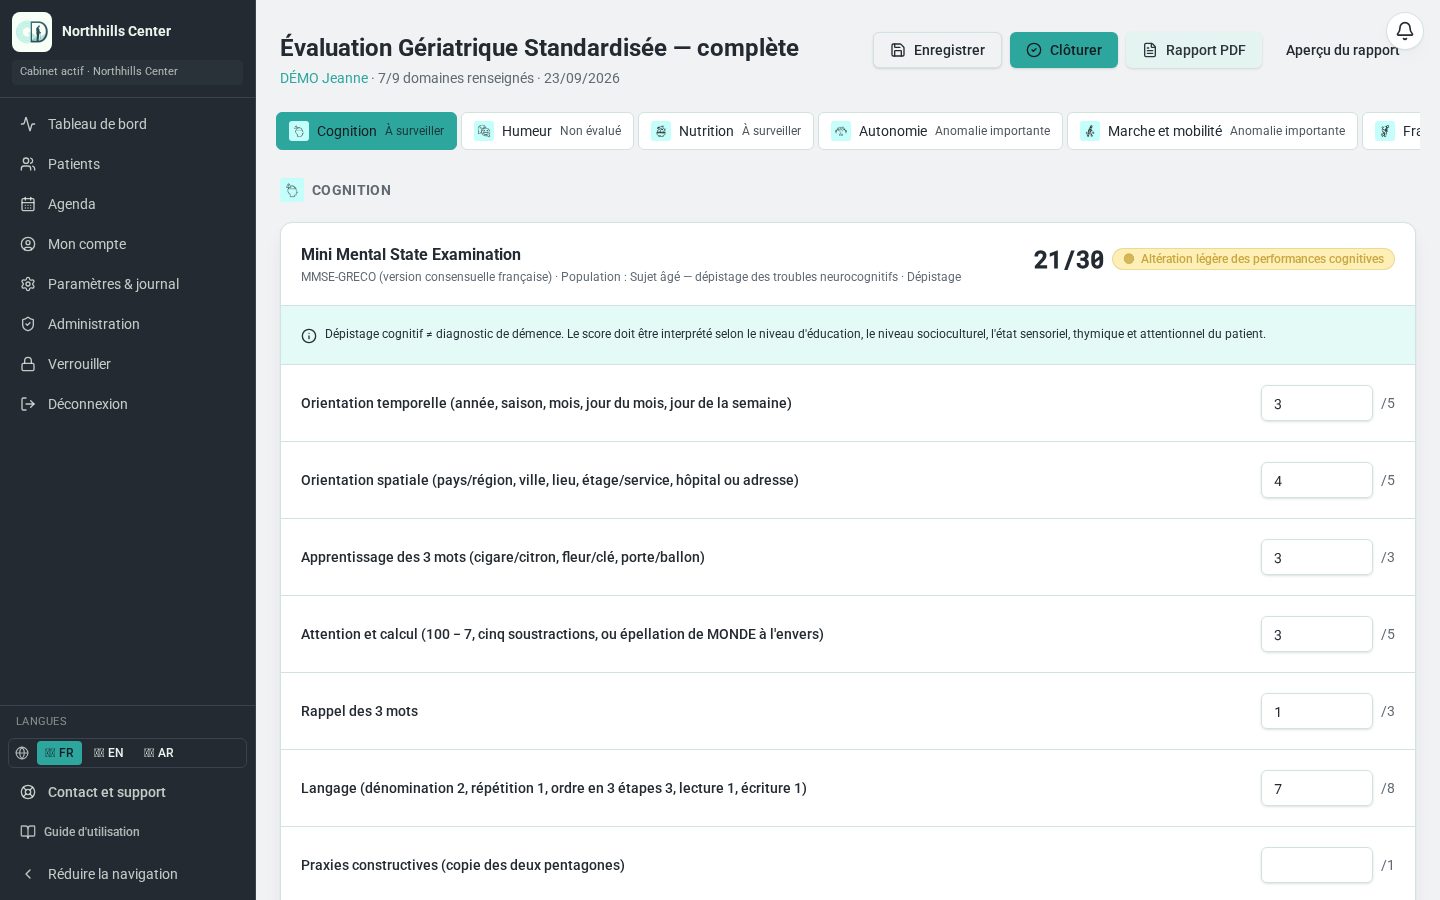Viewport: 1440px width, 900px height.
Task: Generate the Rapport PDF
Action: (1194, 50)
